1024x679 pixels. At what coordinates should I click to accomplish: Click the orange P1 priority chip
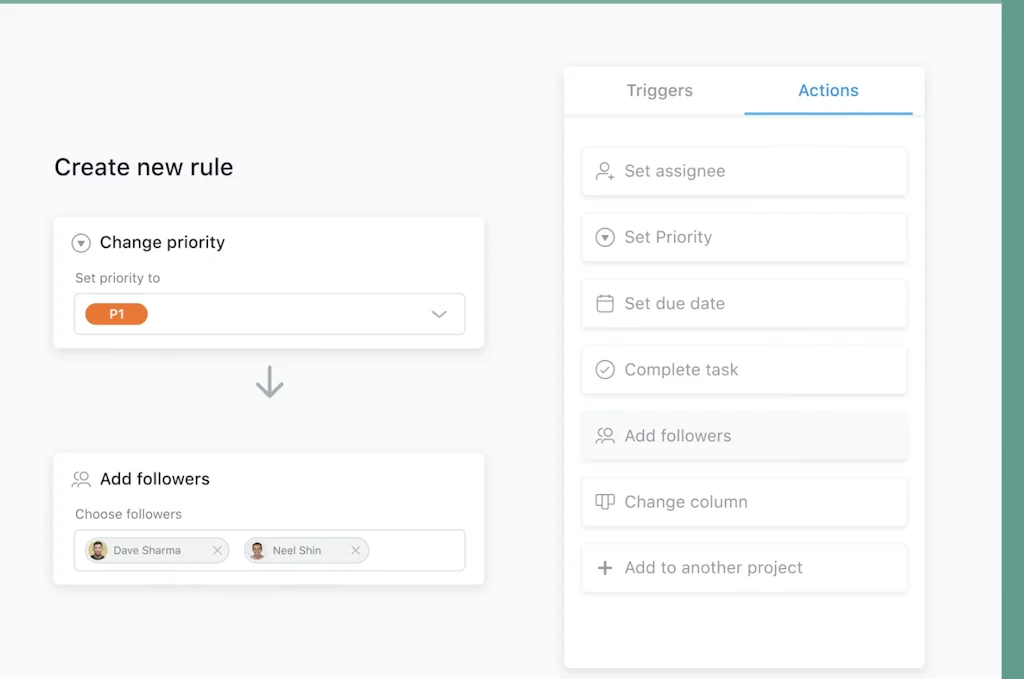tap(115, 313)
